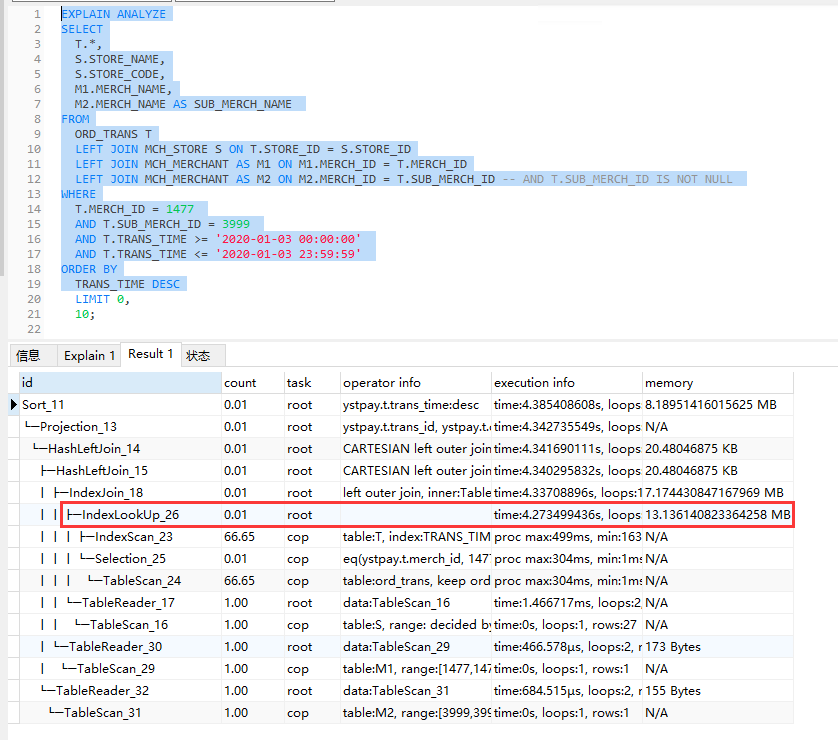Place cursor on EXPLAIN ANALYZE line in editor
838x740 pixels.
point(114,14)
